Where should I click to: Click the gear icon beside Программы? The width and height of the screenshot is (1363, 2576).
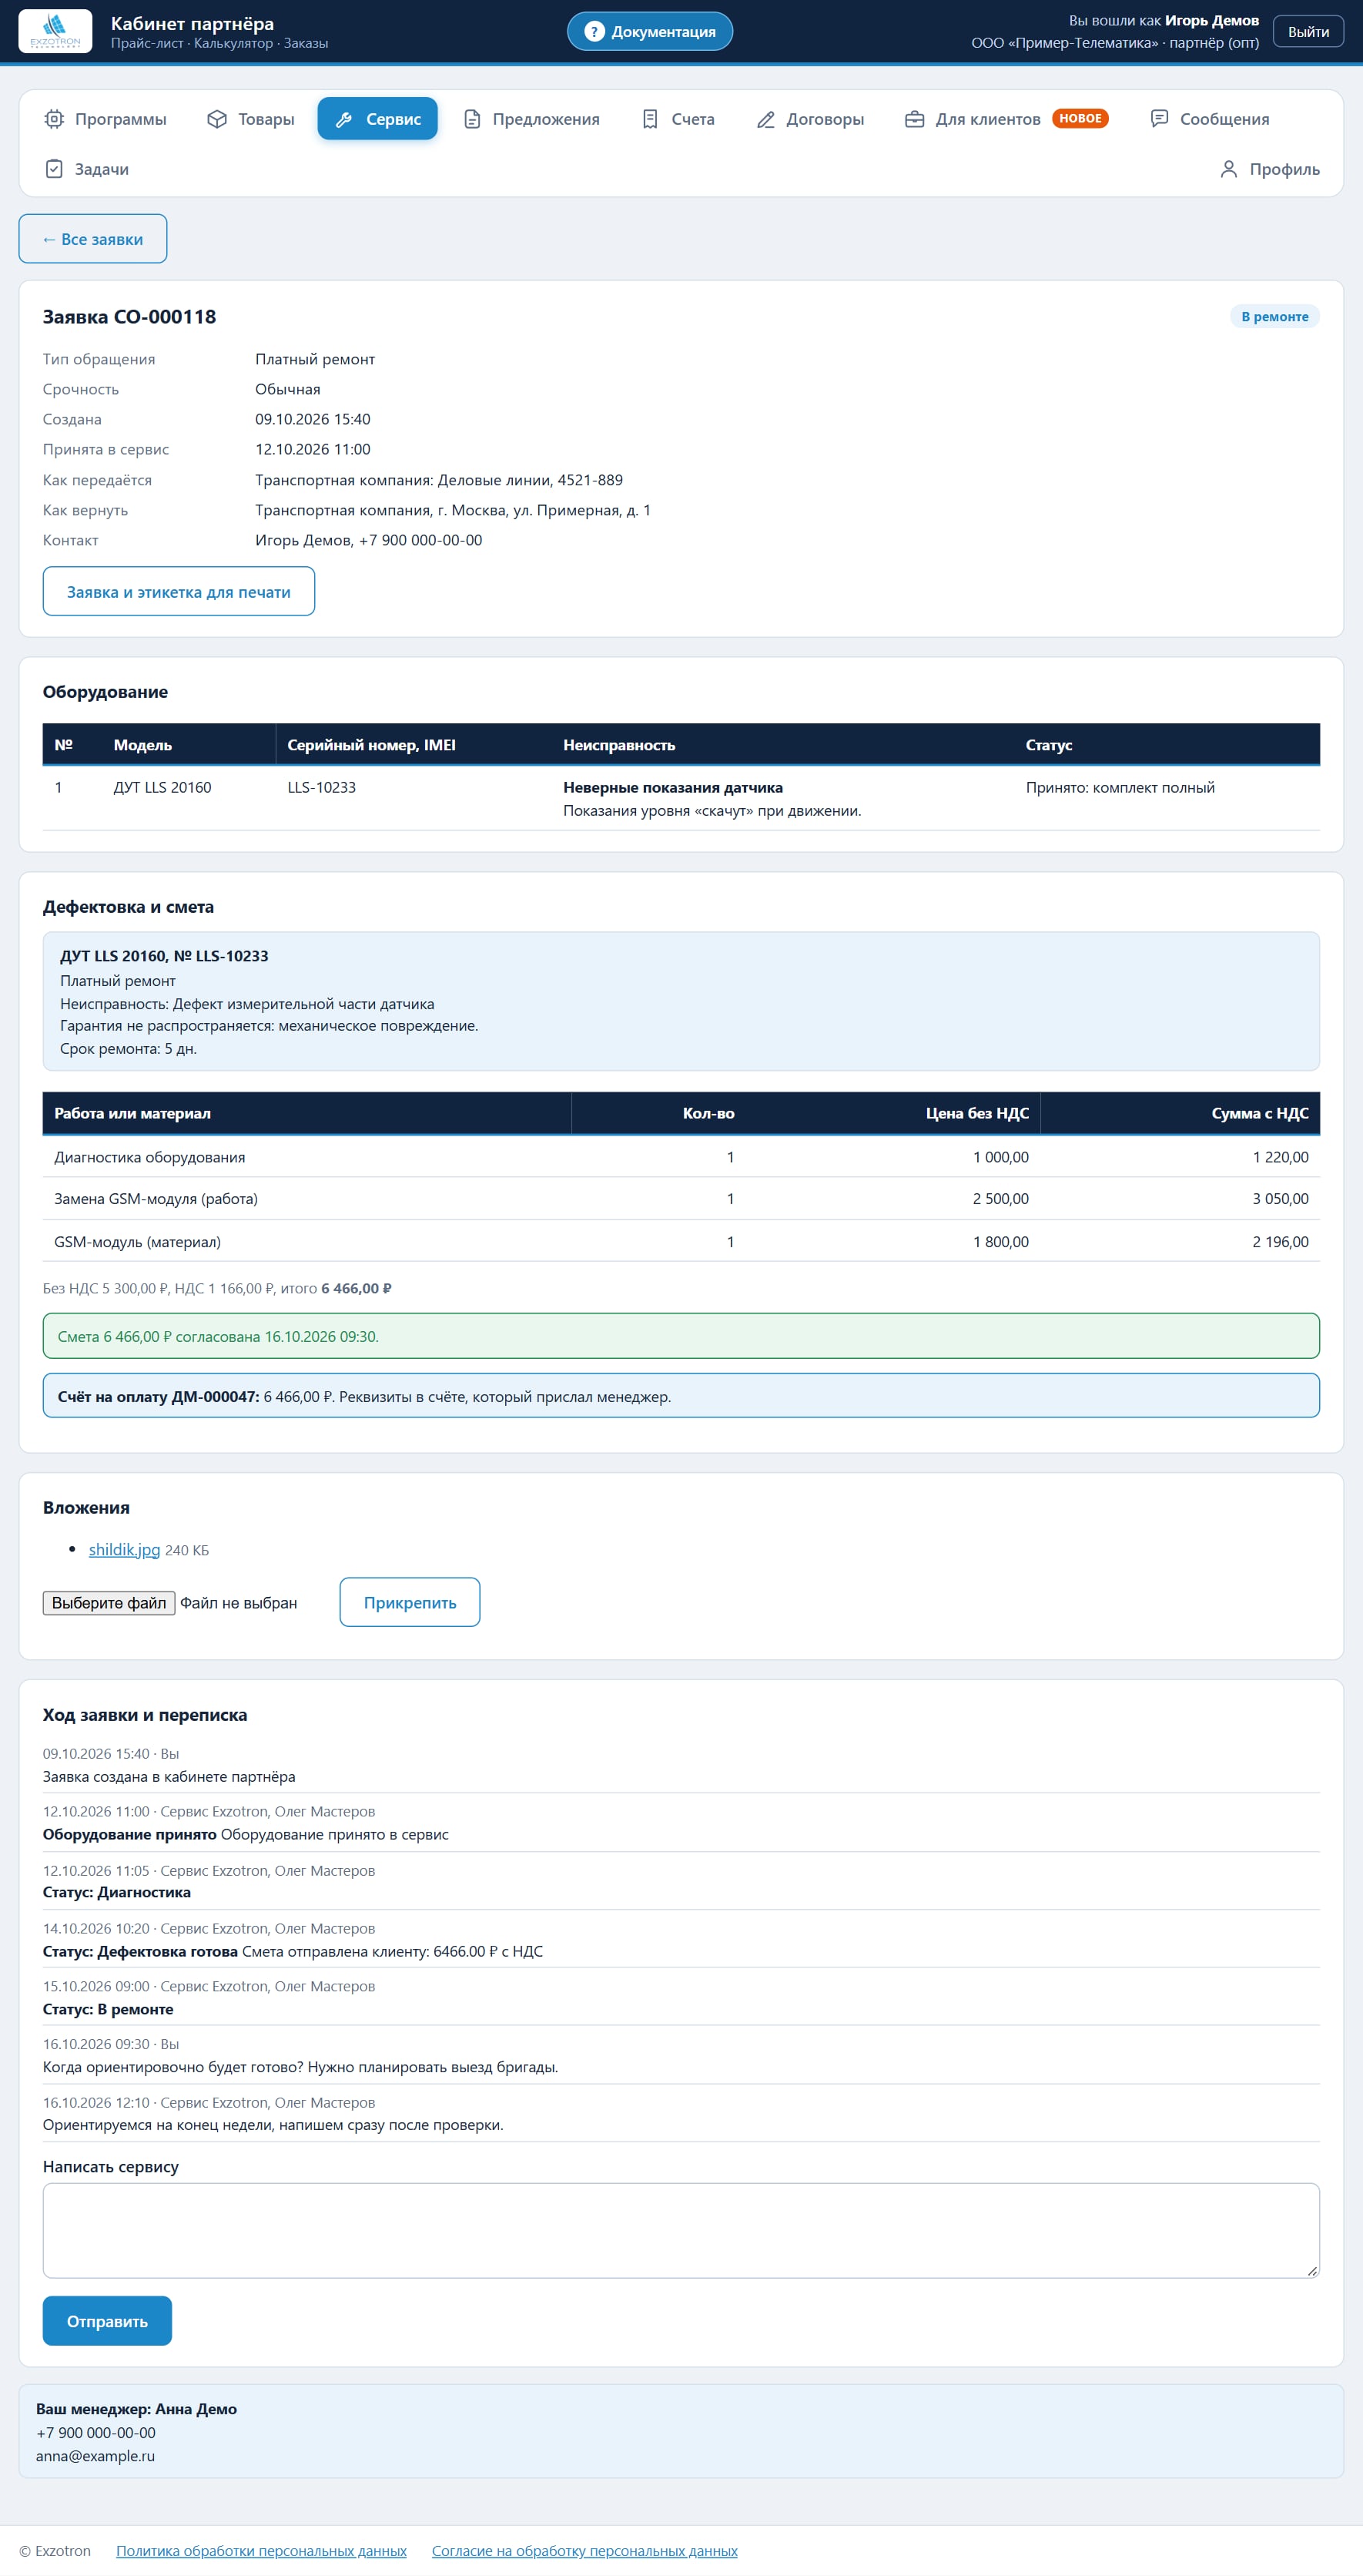54,119
